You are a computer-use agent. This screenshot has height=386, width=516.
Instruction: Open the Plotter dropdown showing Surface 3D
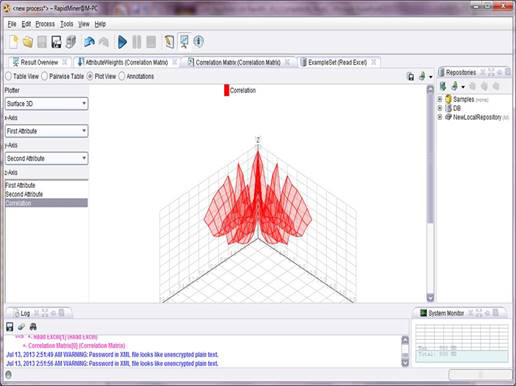pos(47,104)
